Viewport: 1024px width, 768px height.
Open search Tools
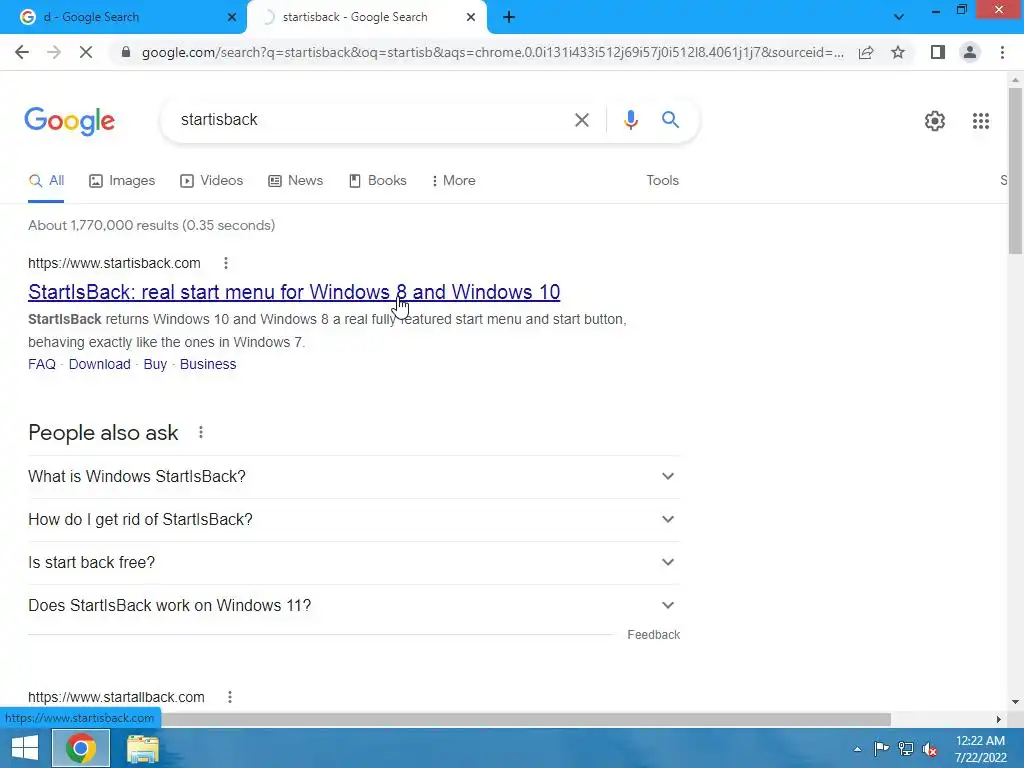click(662, 180)
